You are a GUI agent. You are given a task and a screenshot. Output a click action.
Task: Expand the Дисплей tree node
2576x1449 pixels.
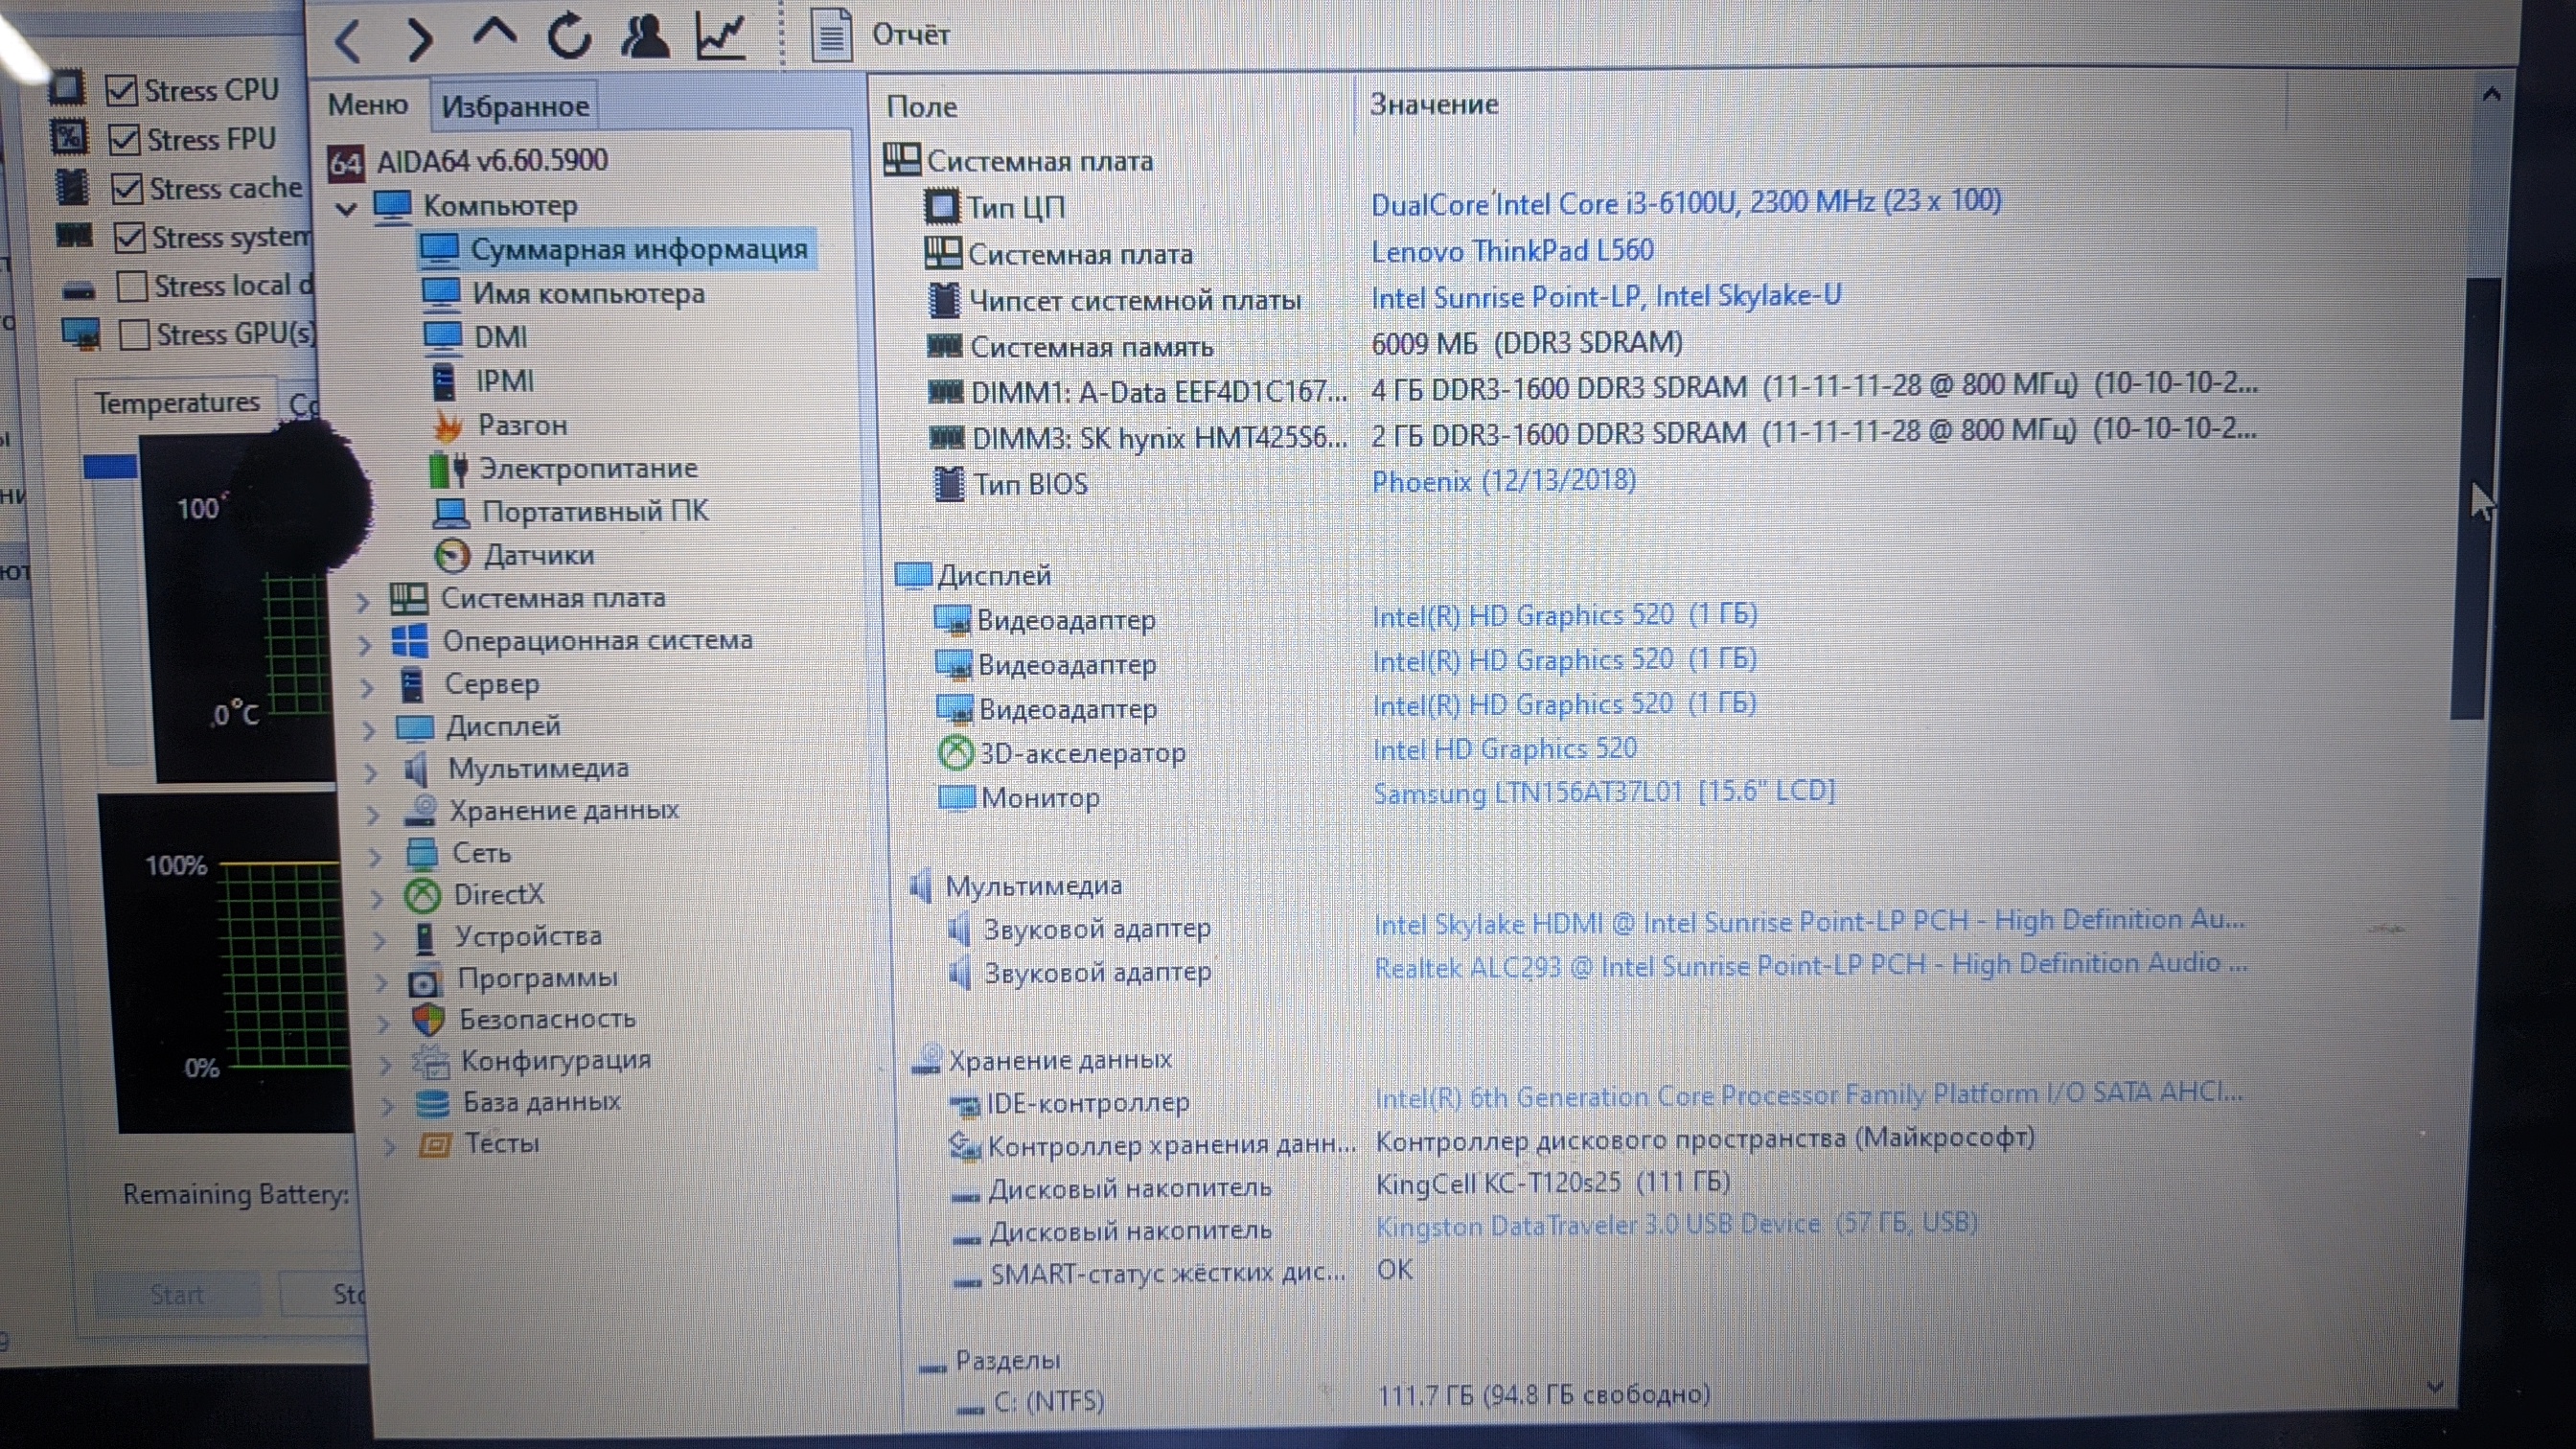[369, 730]
